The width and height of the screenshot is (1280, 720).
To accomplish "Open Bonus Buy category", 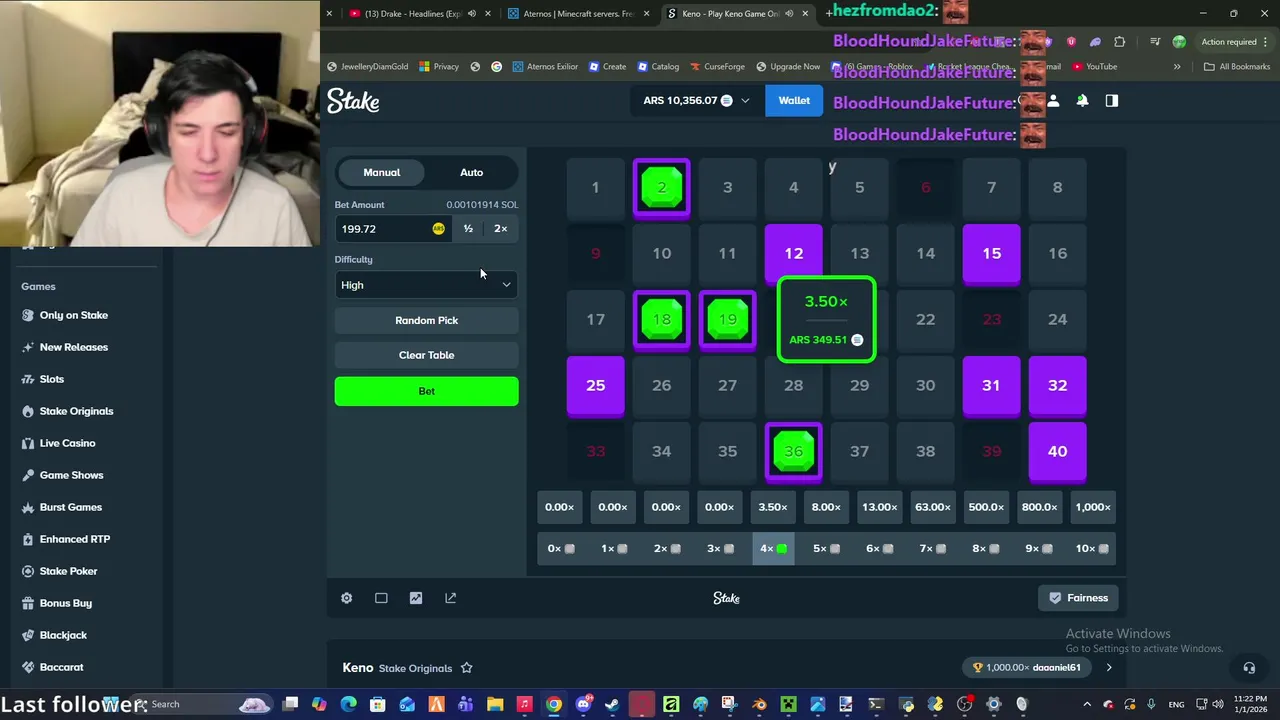I will pos(65,603).
